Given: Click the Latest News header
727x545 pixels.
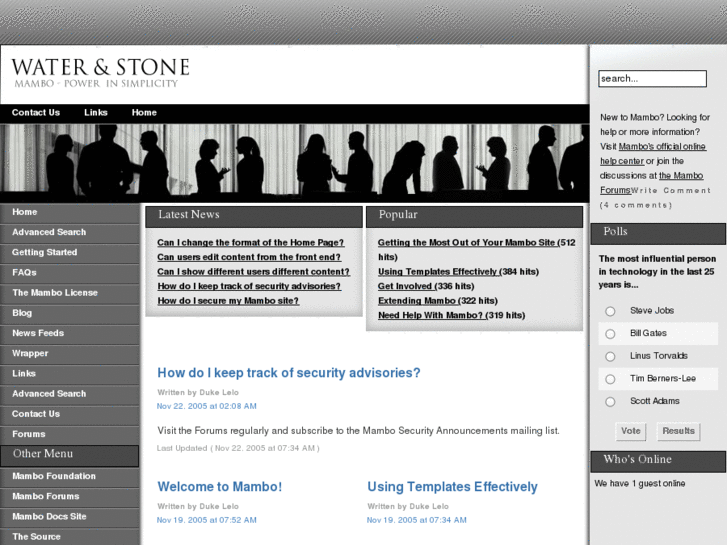Looking at the screenshot, I should 254,216.
